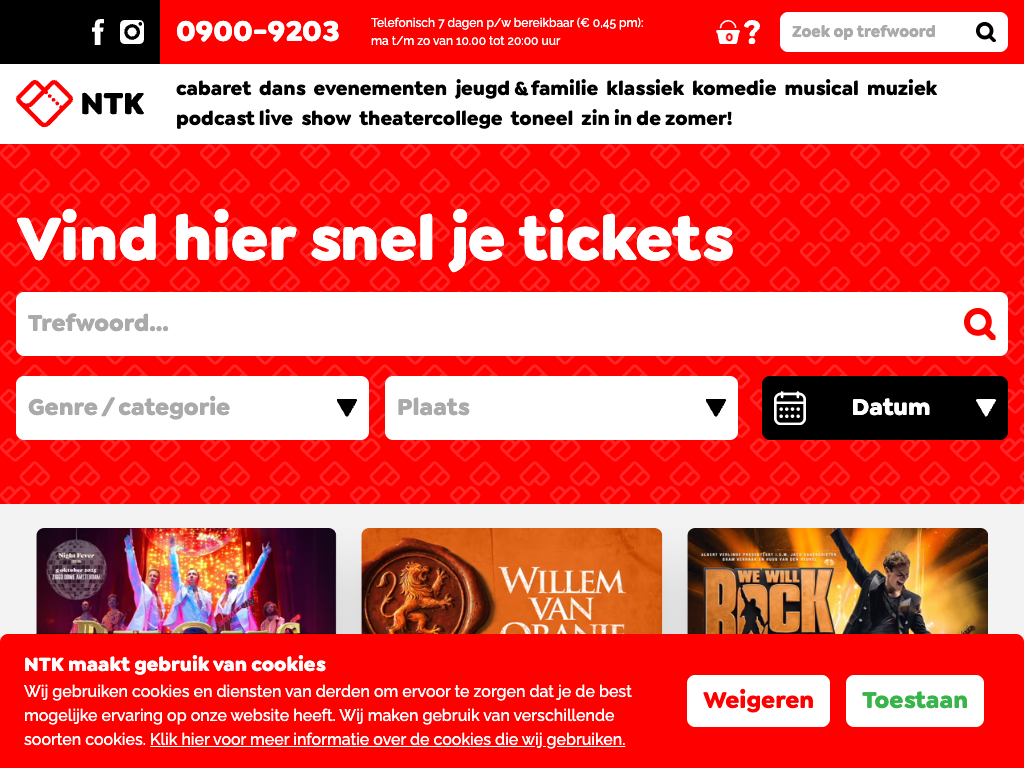Open the NTK Instagram icon
Viewport: 1024px width, 768px height.
[132, 31]
